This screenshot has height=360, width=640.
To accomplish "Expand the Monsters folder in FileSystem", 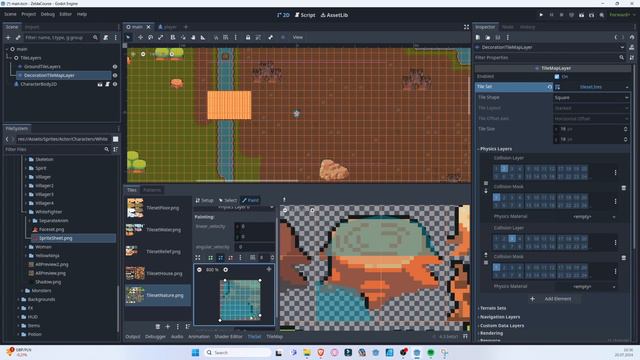I will click(22, 291).
